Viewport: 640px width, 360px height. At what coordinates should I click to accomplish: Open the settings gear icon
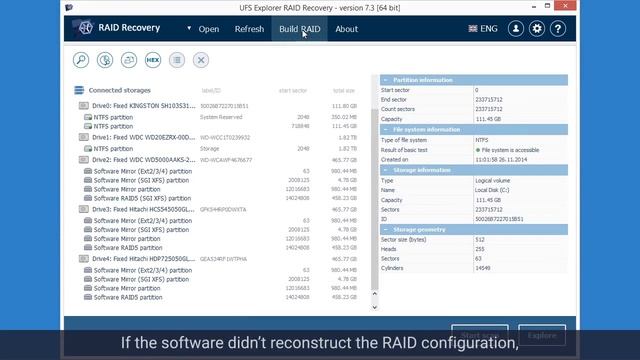(537, 29)
